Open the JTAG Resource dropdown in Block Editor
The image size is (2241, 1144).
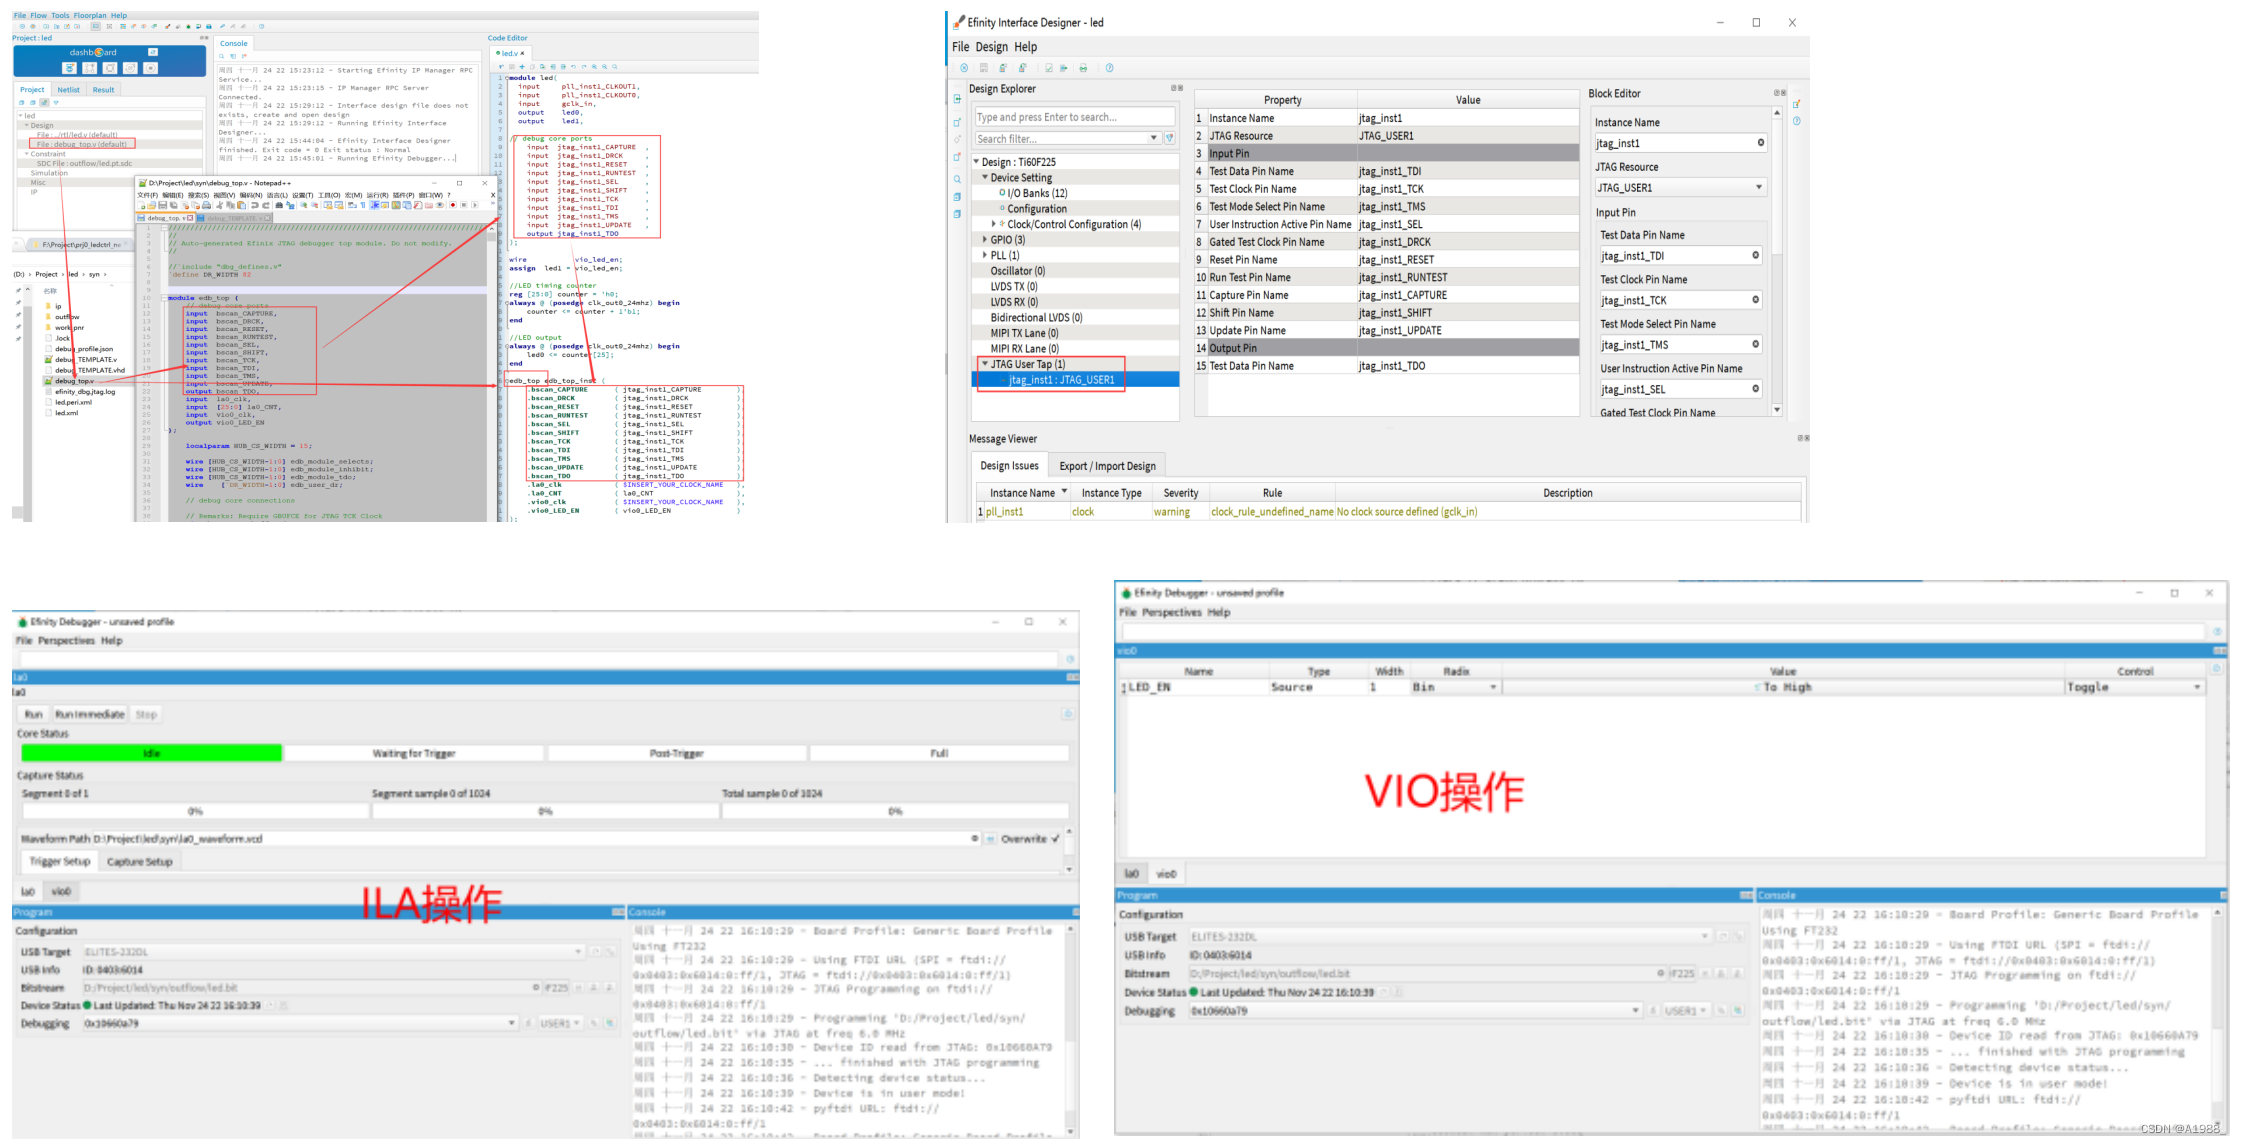click(x=1758, y=187)
